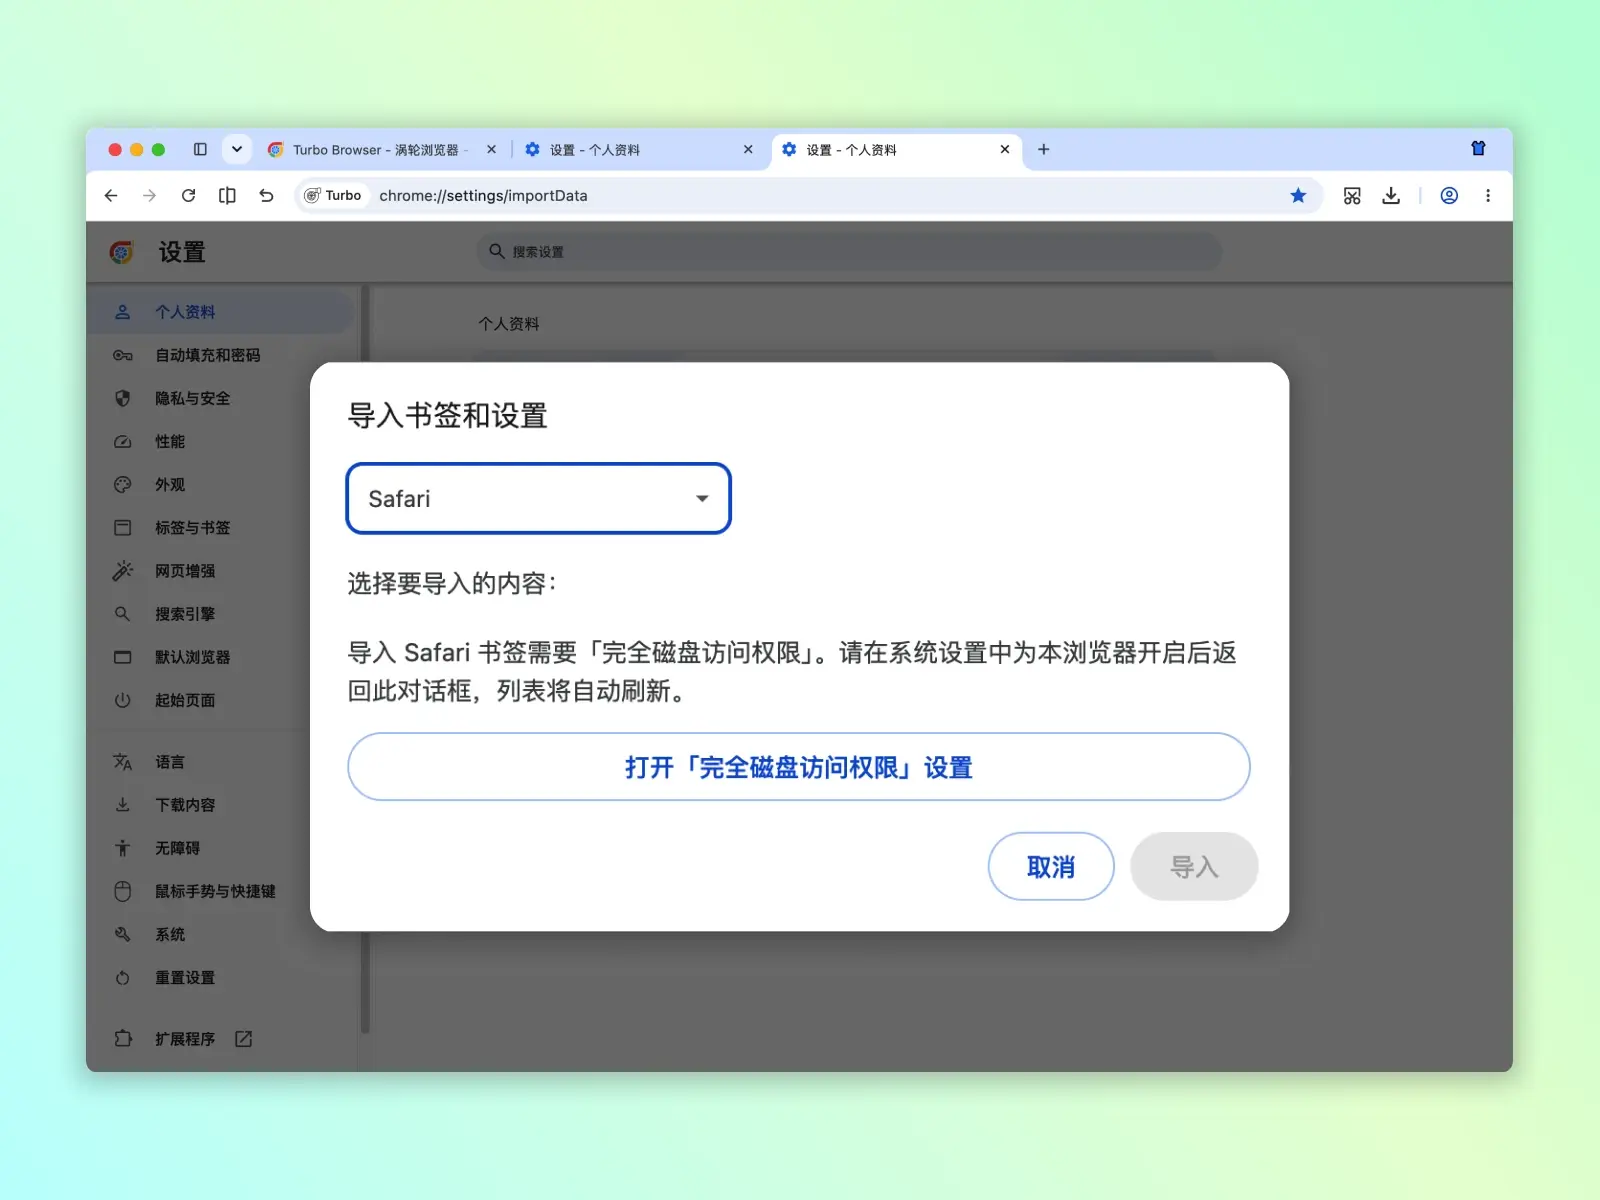The width and height of the screenshot is (1600, 1200).
Task: Open 语言 settings section
Action: pyautogui.click(x=220, y=762)
